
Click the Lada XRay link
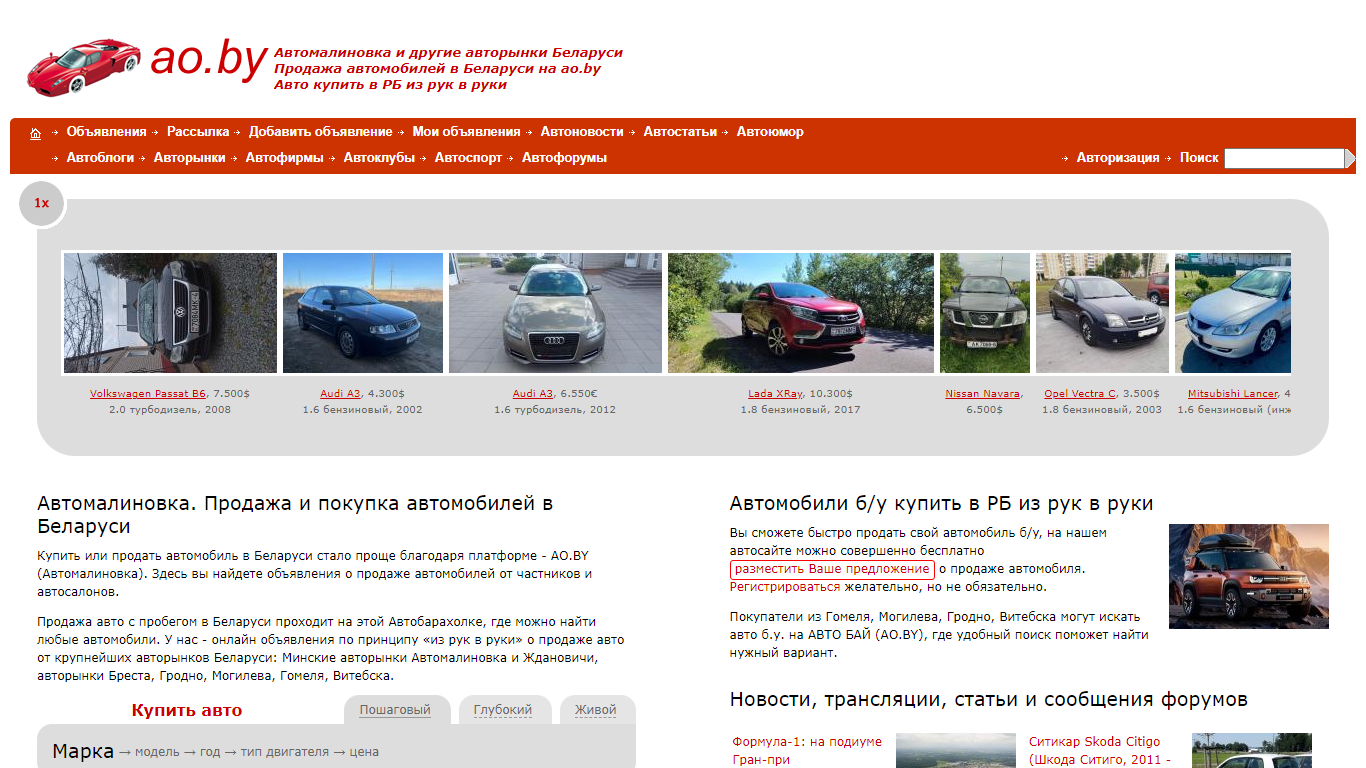(775, 394)
